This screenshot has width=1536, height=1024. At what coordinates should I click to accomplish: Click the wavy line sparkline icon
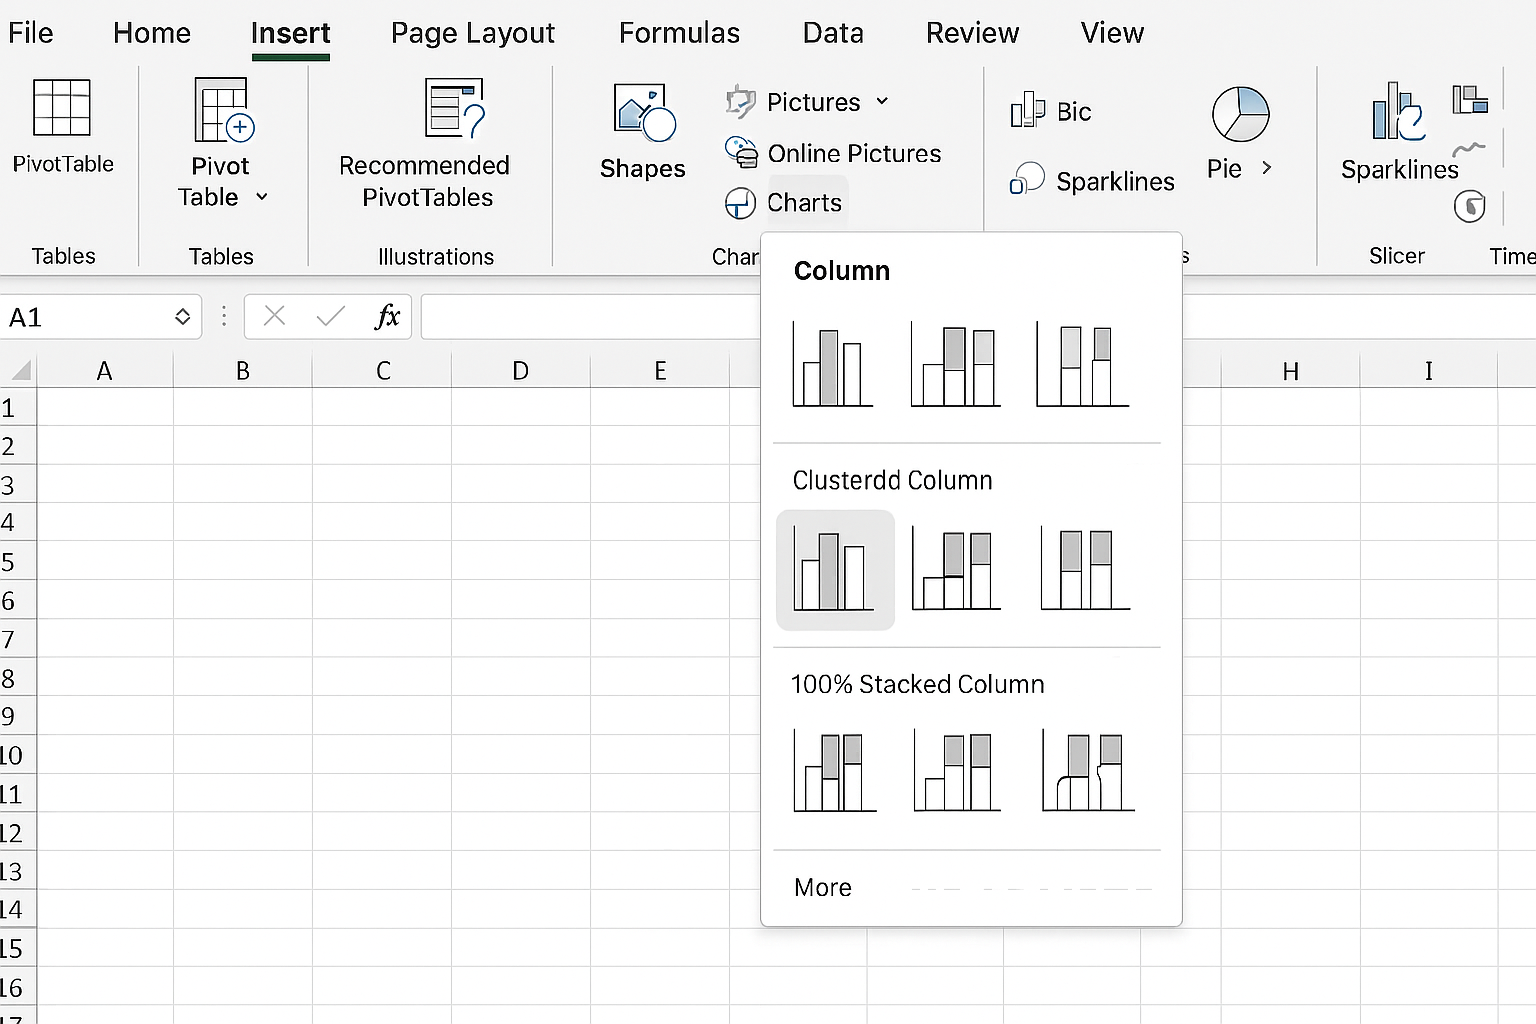pyautogui.click(x=1469, y=149)
